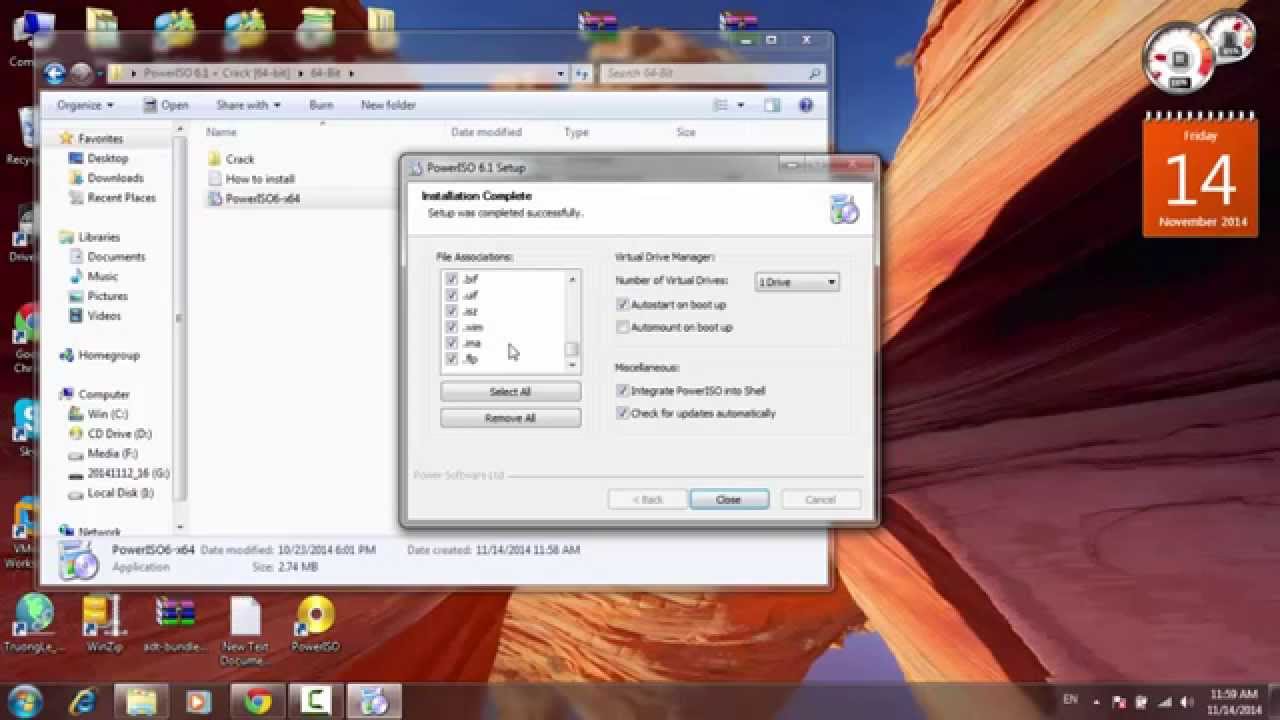The height and width of the screenshot is (720, 1280).
Task: Uncheck the .ima file association
Action: [452, 343]
